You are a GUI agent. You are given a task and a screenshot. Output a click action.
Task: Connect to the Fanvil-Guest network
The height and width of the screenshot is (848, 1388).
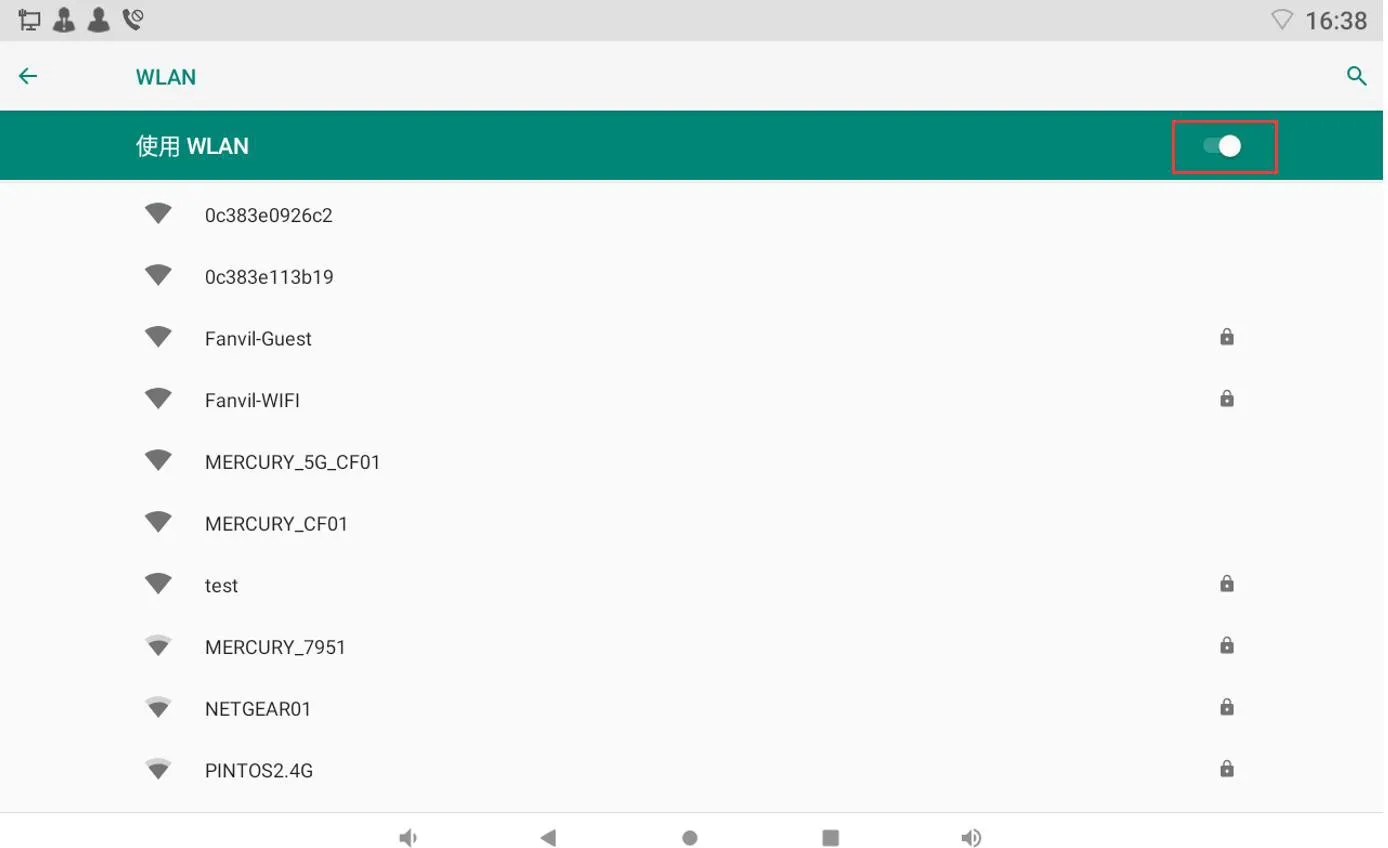click(x=258, y=339)
